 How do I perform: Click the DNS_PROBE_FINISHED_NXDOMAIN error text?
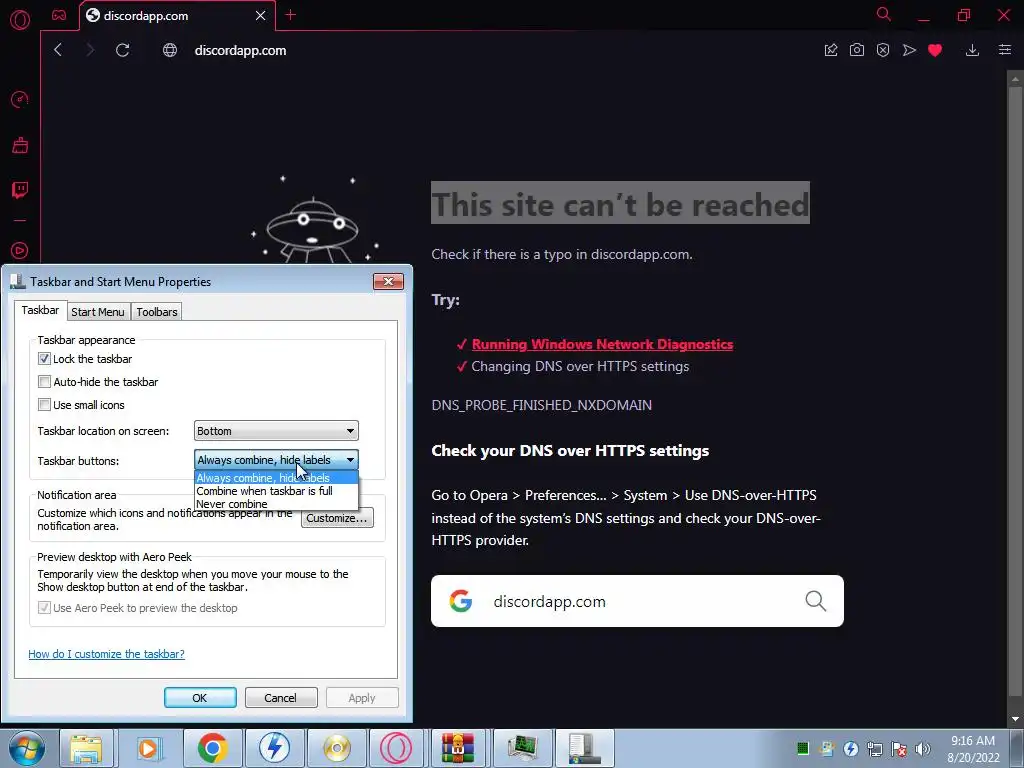pos(541,405)
